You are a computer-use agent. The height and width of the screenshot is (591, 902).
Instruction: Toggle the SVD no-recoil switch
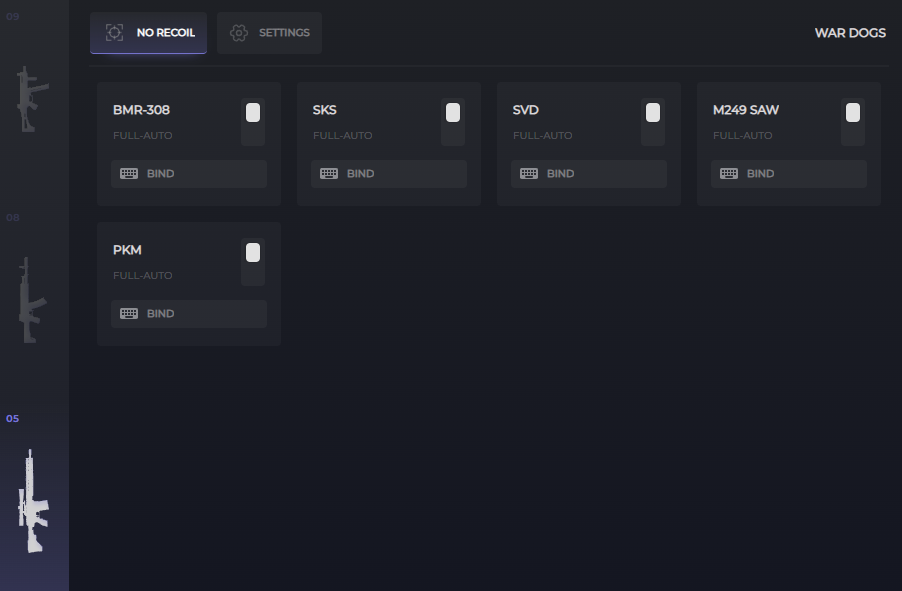(x=653, y=122)
